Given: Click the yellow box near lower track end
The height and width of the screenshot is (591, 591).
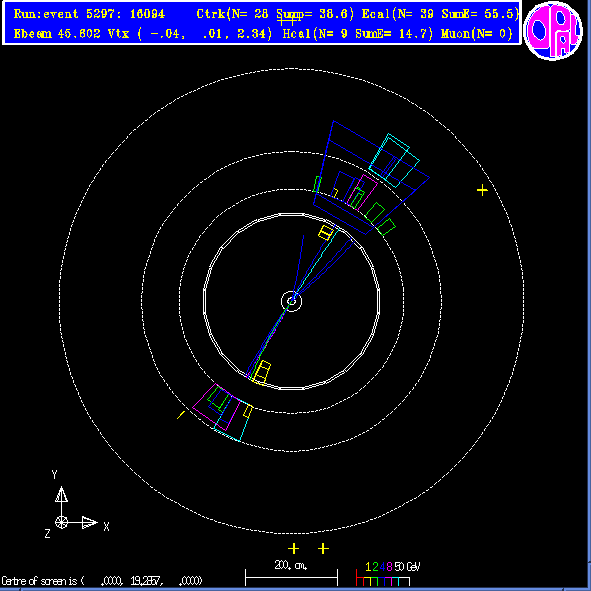Looking at the screenshot, I should (x=262, y=372).
